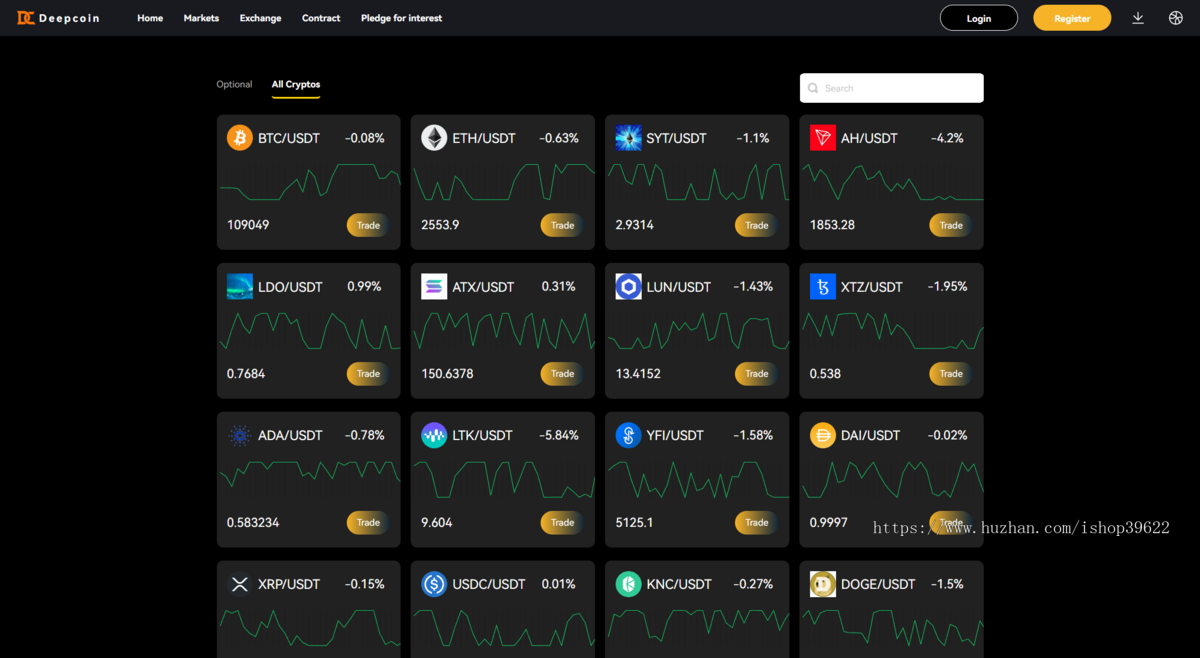Click the 2553.9 ETH price value
This screenshot has height=658, width=1200.
[440, 225]
